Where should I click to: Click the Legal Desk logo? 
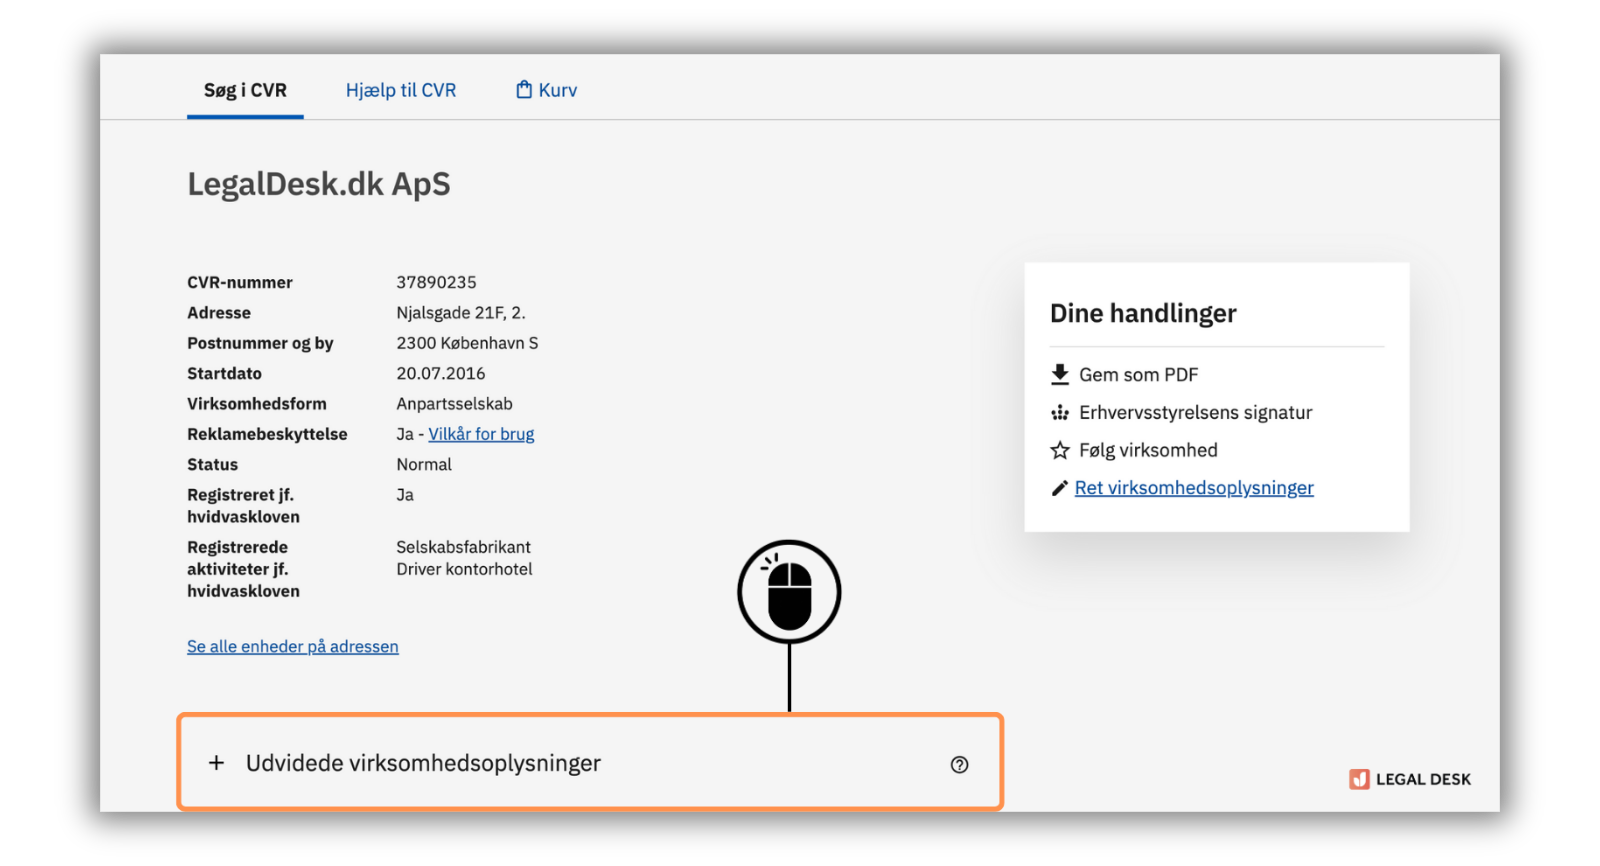(1409, 779)
